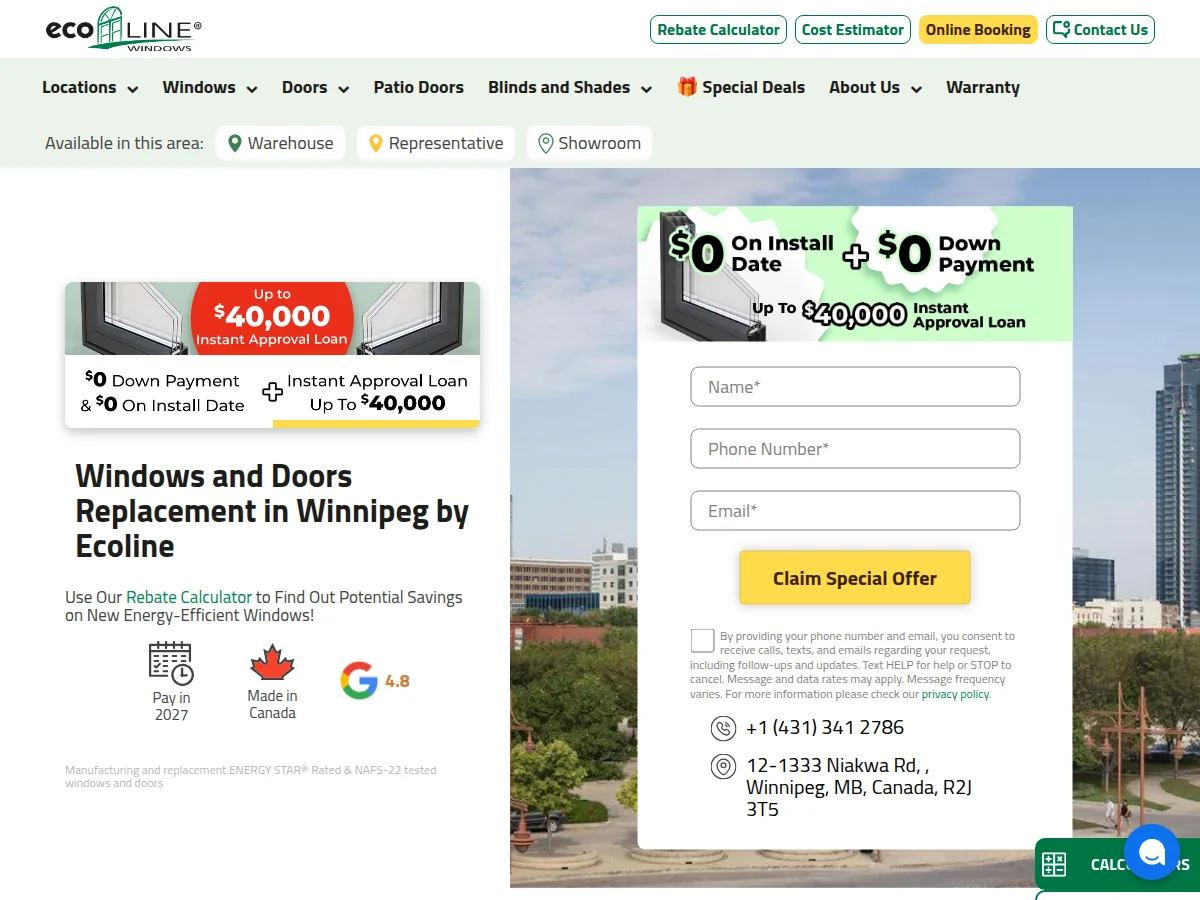
Task: Click the Name input field
Action: 855,387
